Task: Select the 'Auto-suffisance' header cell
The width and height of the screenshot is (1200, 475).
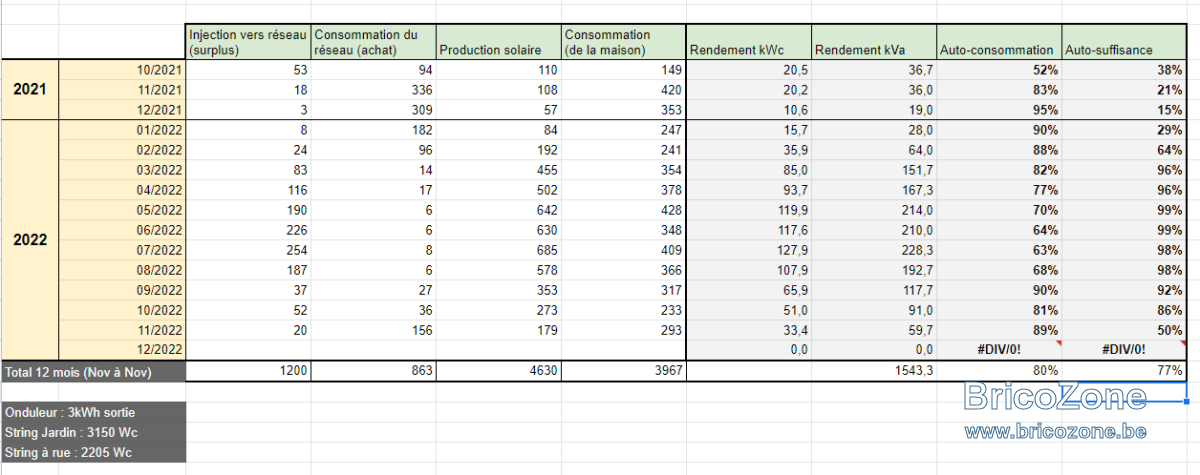Action: 1123,42
